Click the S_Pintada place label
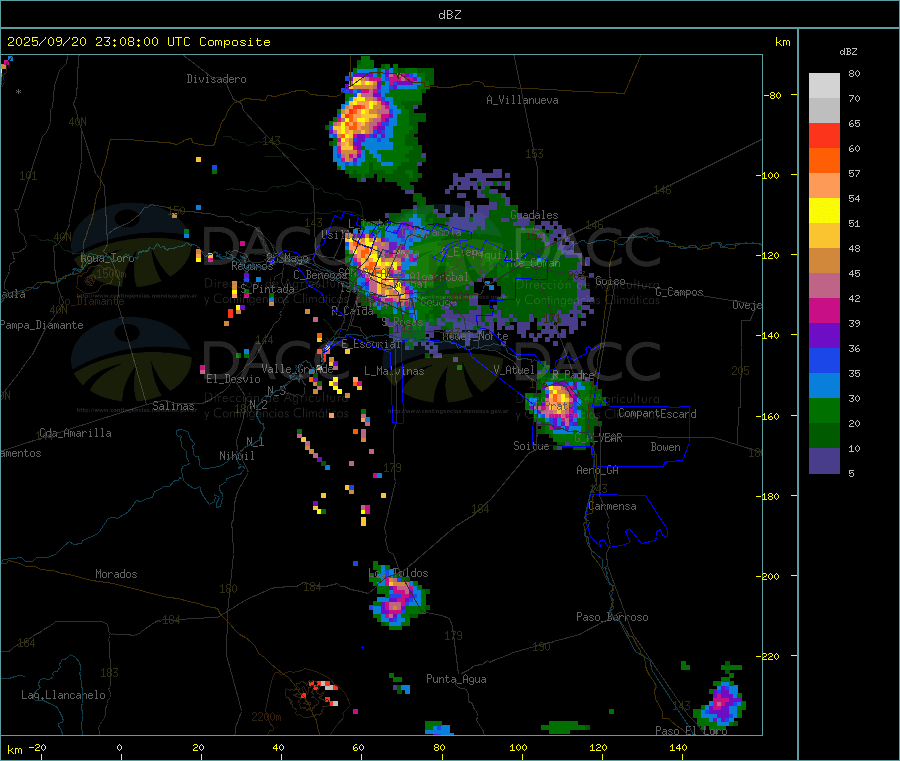900x761 pixels. click(x=267, y=289)
